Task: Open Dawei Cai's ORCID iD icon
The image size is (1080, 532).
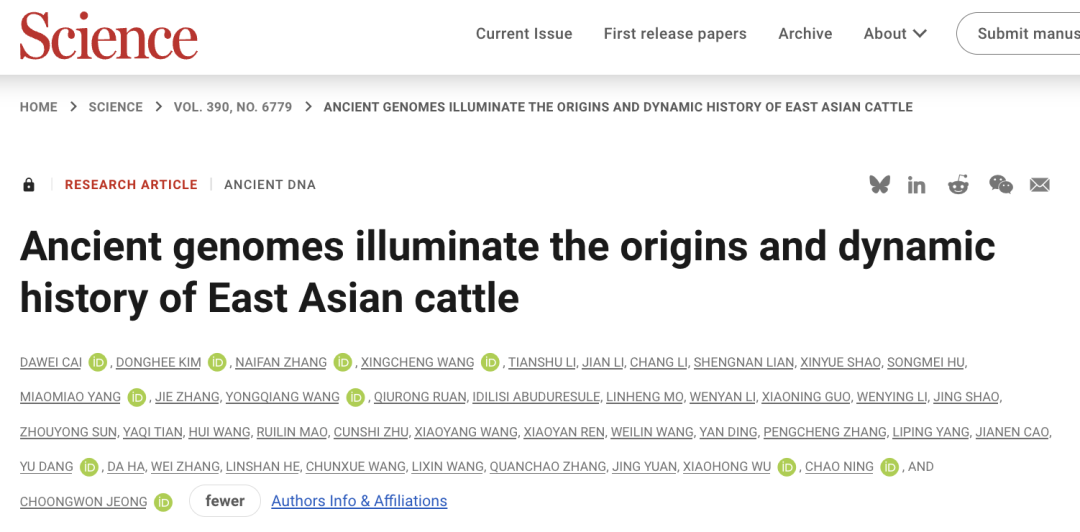Action: pyautogui.click(x=97, y=362)
